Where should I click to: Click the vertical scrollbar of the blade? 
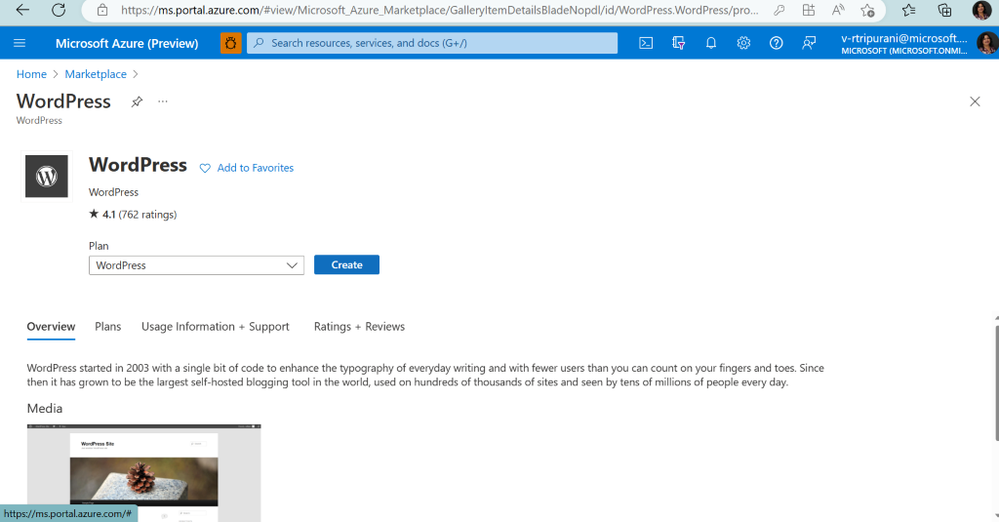click(996, 382)
